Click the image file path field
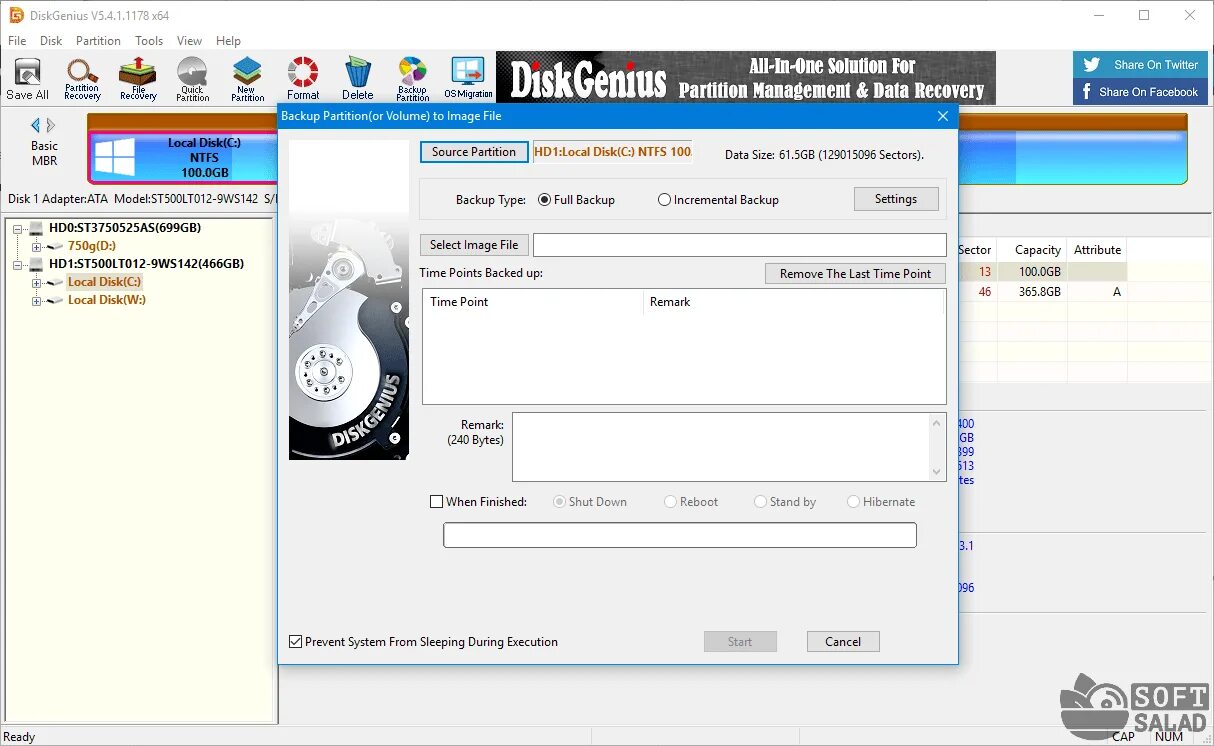1214x746 pixels. tap(740, 245)
